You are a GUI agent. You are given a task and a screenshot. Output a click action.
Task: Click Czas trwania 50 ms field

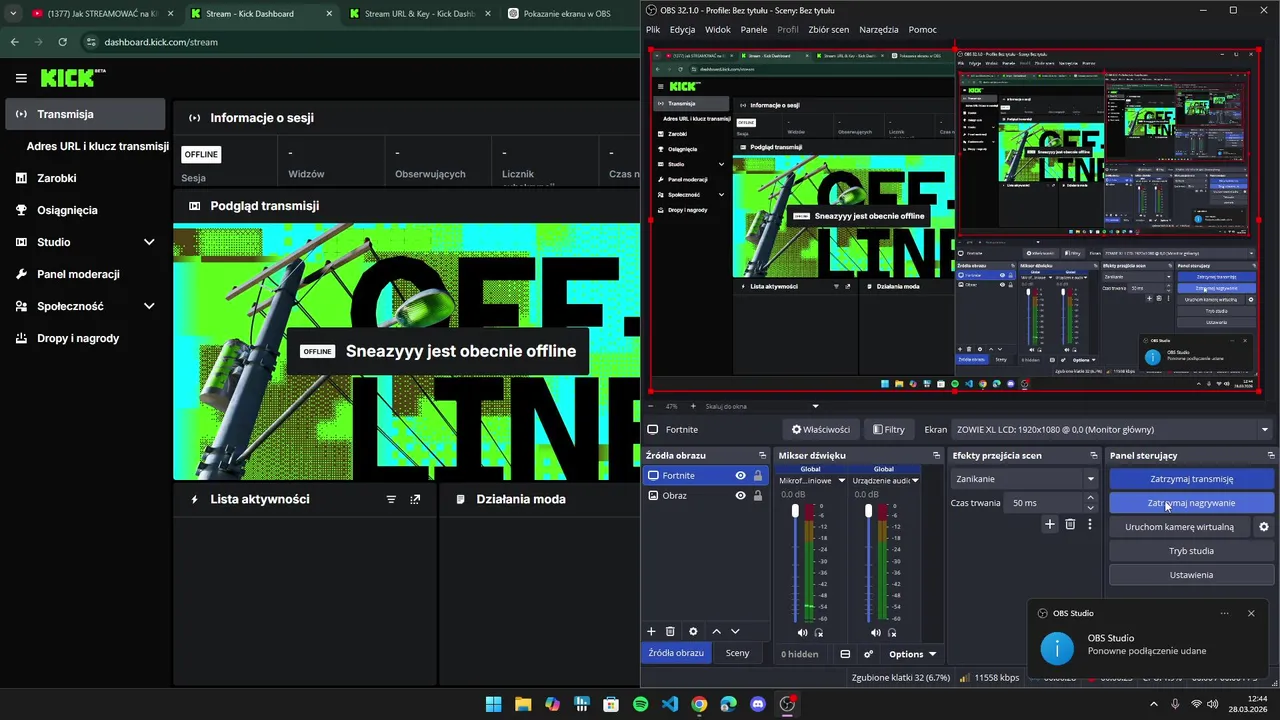coord(1044,503)
